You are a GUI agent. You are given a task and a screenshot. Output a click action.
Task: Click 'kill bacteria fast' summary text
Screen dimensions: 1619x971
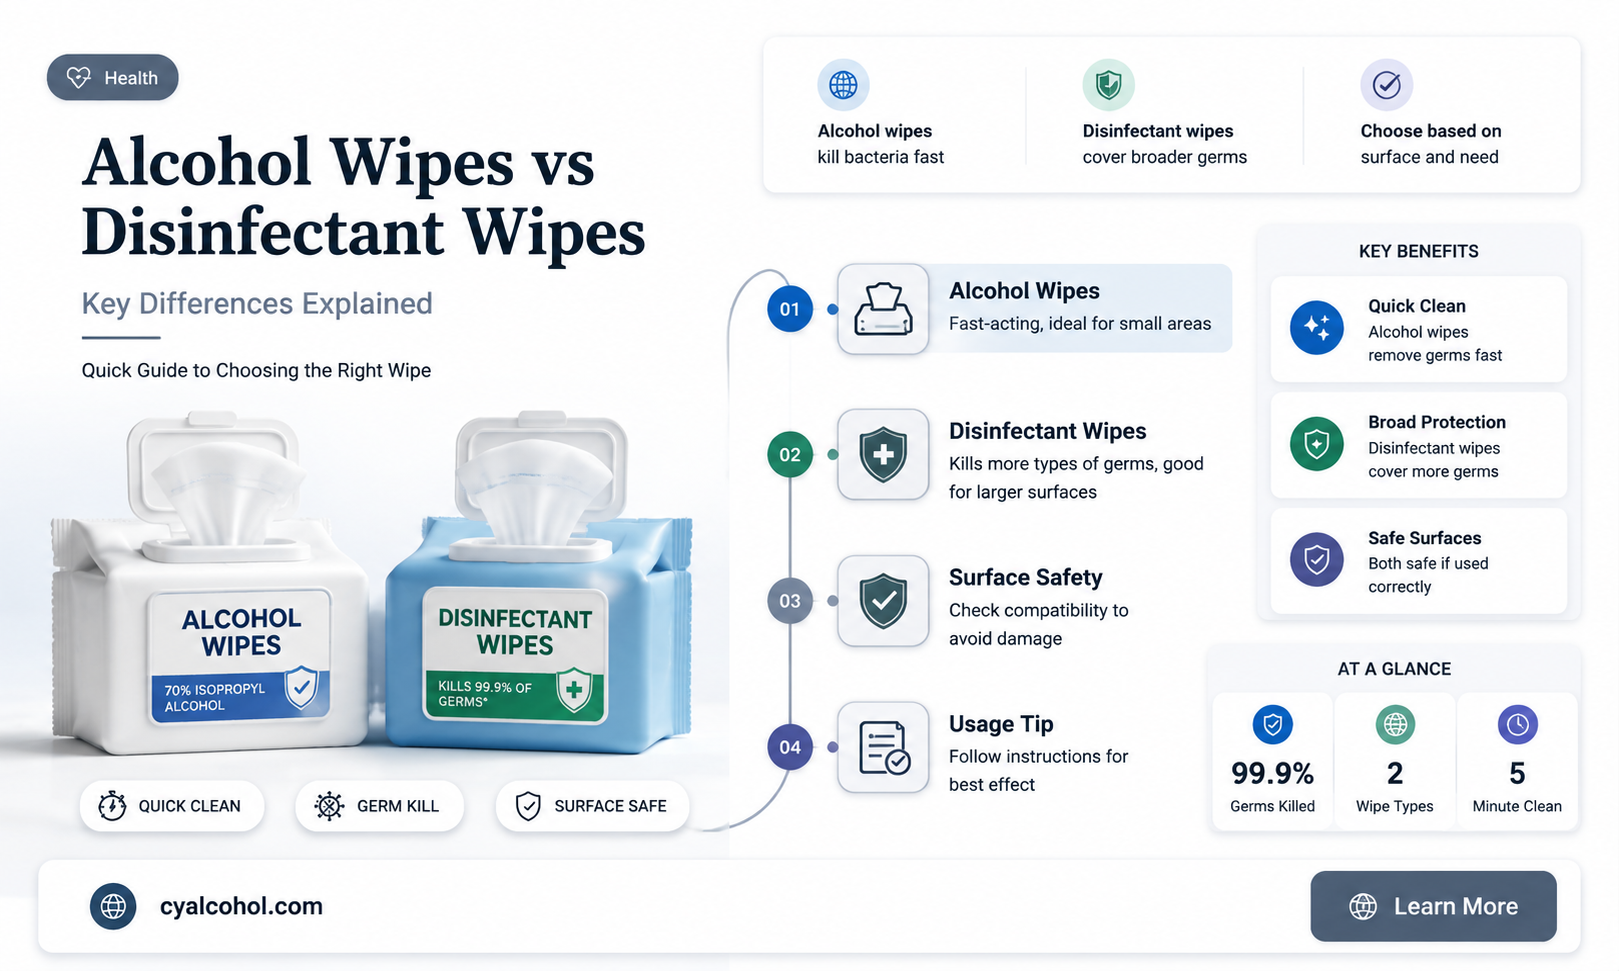(x=880, y=157)
